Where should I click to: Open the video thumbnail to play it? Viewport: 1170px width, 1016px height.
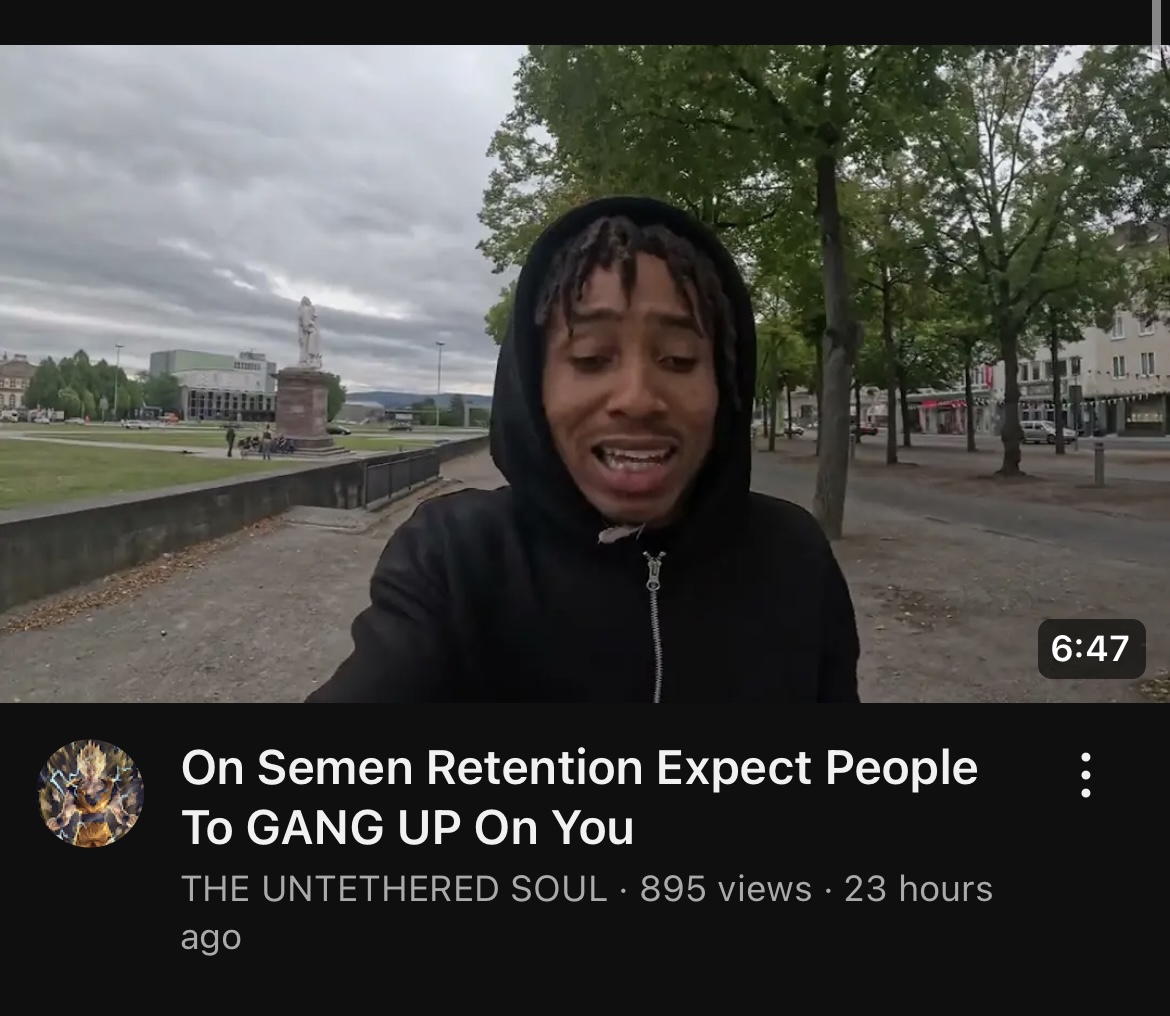(585, 374)
